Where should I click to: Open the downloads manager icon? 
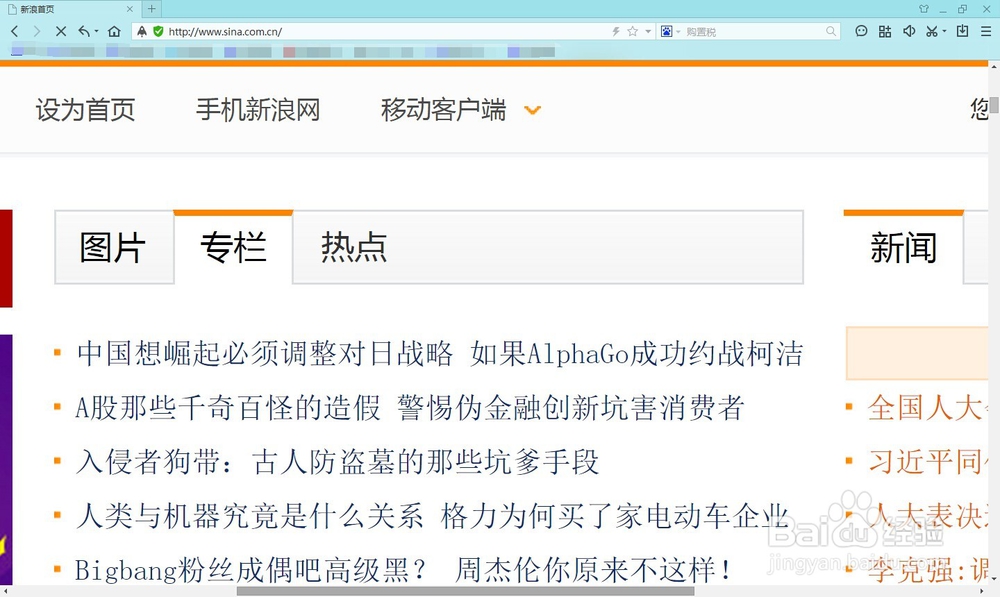[x=960, y=31]
